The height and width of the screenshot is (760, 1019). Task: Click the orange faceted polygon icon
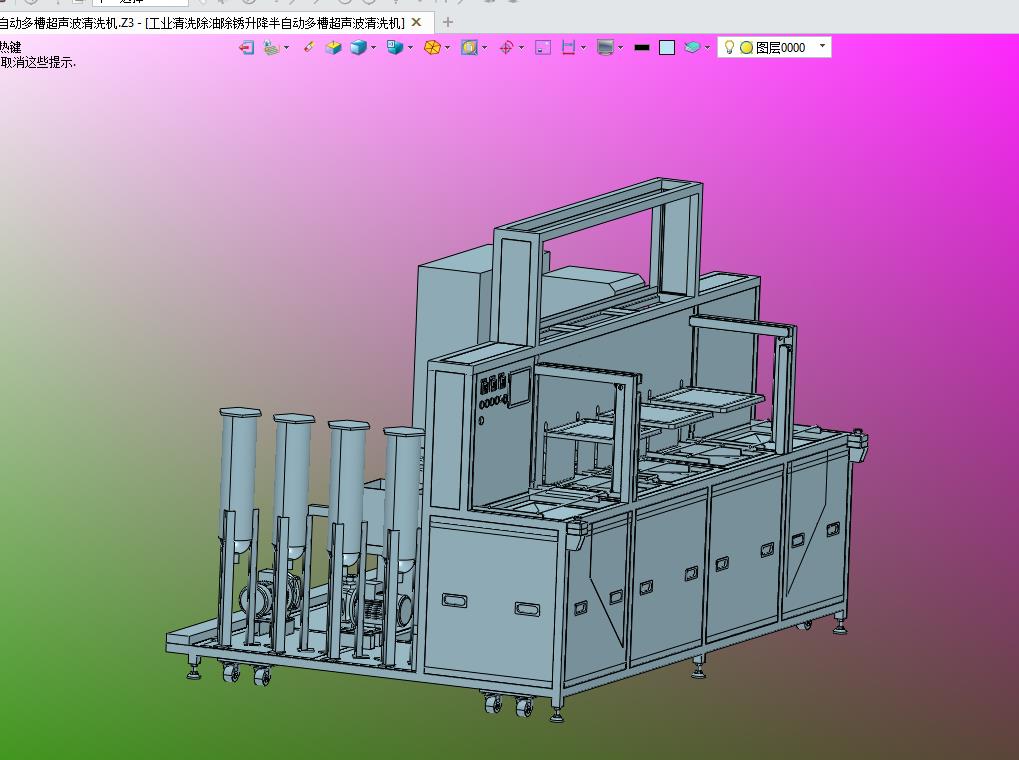click(x=432, y=47)
